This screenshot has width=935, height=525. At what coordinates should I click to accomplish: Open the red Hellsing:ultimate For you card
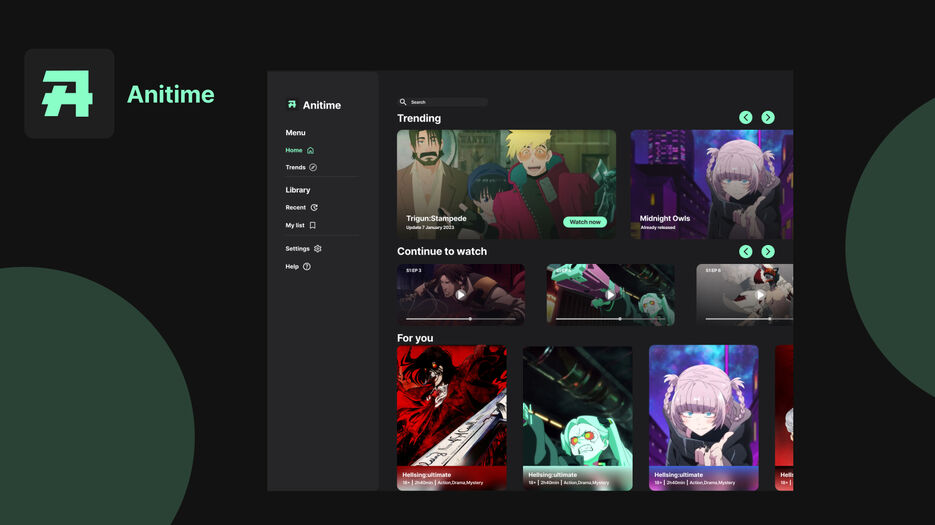point(452,418)
